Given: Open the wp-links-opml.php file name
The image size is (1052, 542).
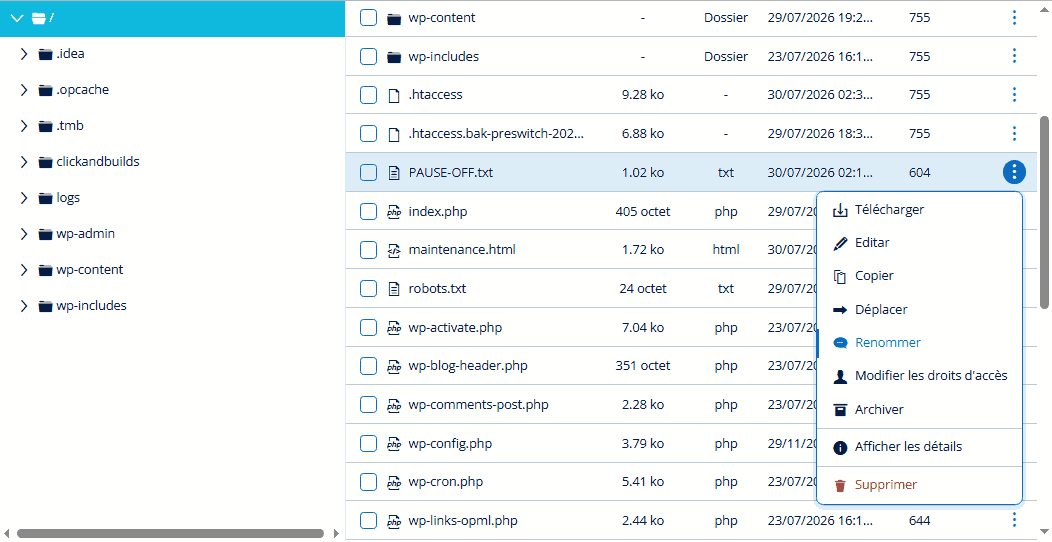Looking at the screenshot, I should point(463,521).
